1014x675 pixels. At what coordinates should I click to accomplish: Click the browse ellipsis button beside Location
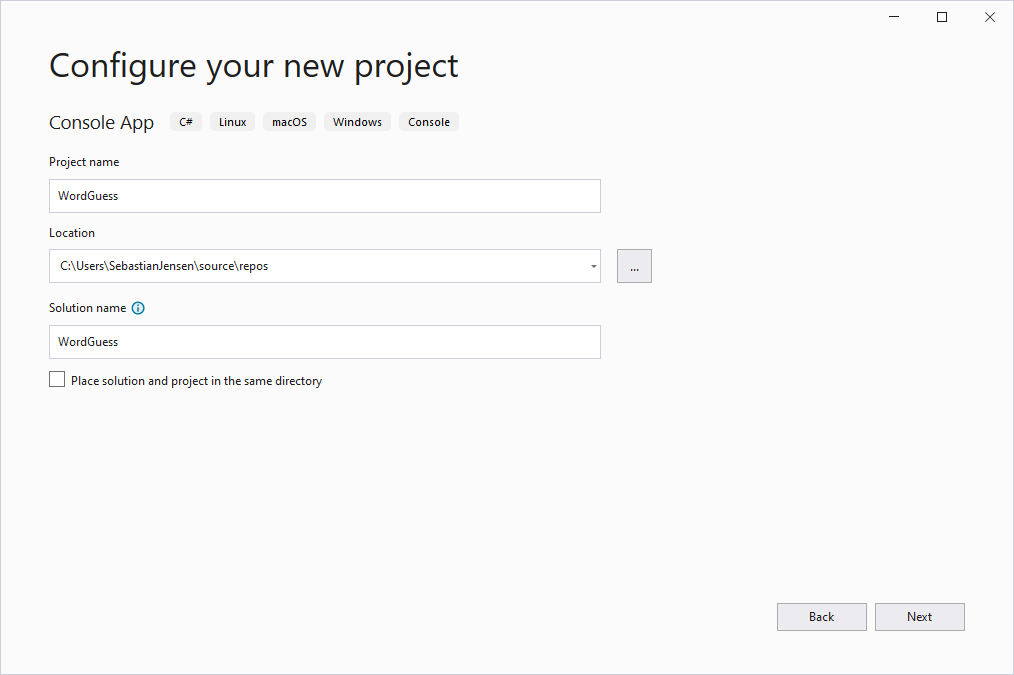(x=634, y=267)
